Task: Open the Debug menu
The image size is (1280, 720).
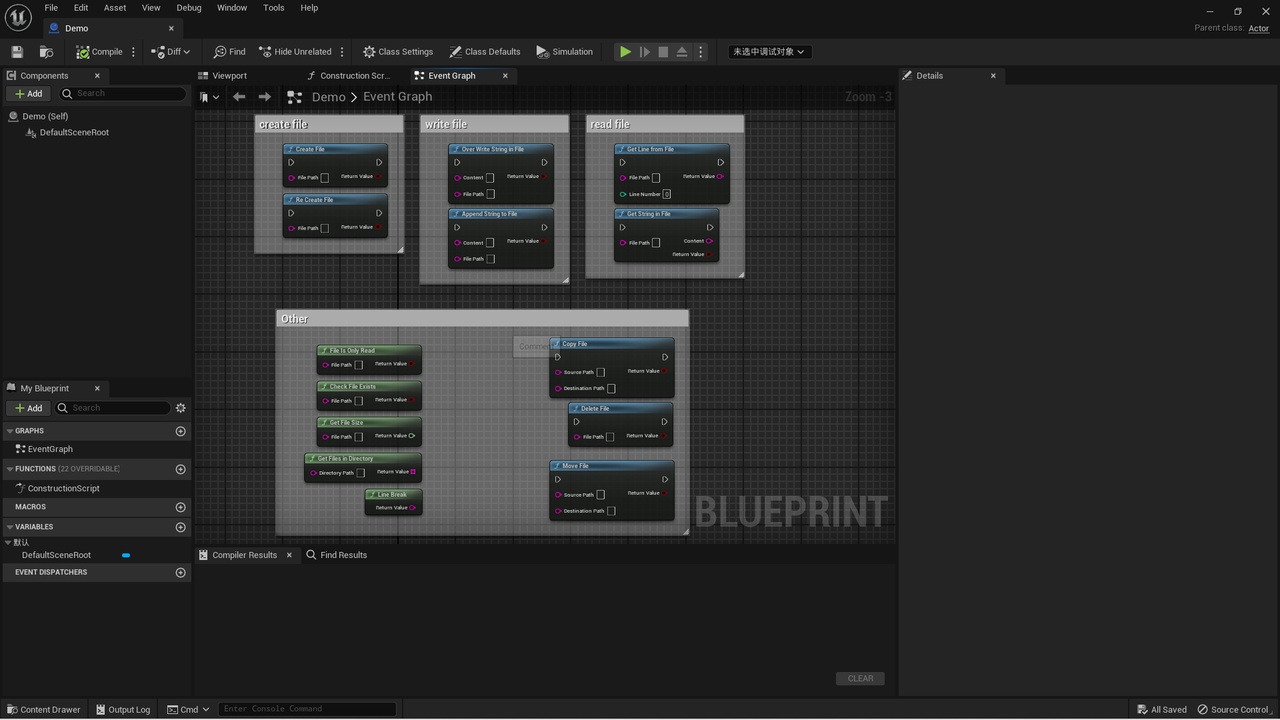Action: pos(189,8)
